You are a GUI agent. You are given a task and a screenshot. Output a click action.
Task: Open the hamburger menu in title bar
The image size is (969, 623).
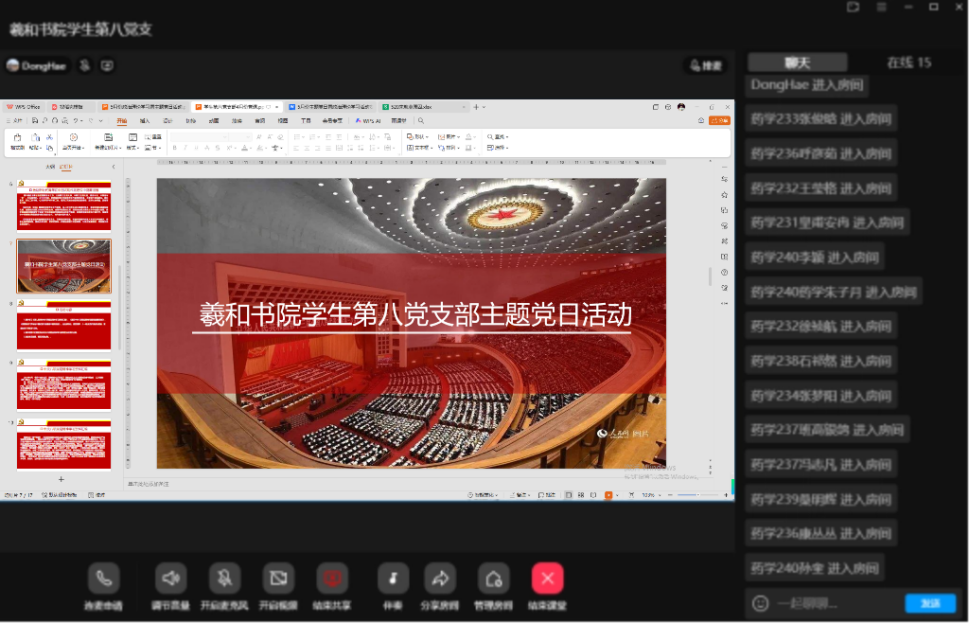[881, 7]
